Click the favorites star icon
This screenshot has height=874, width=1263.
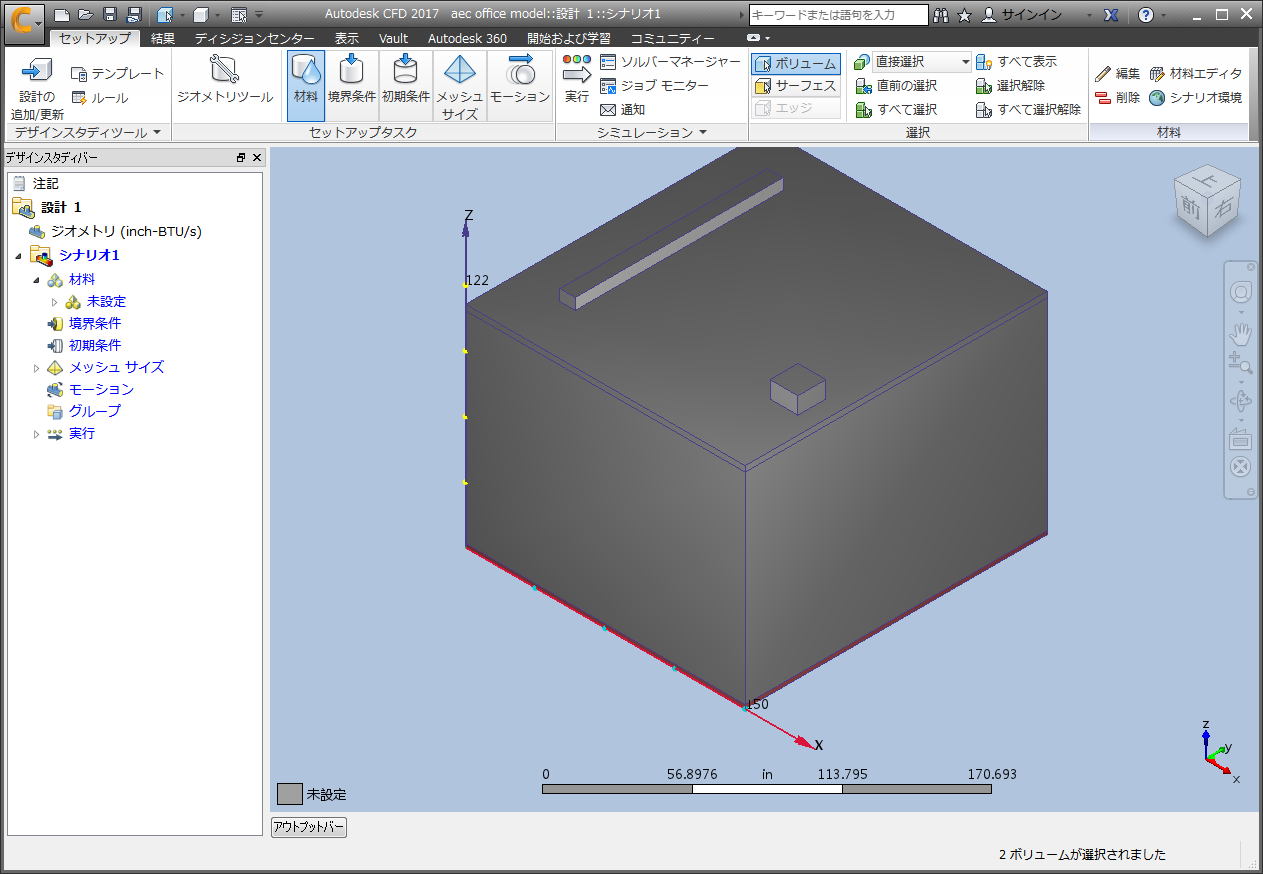coord(964,15)
